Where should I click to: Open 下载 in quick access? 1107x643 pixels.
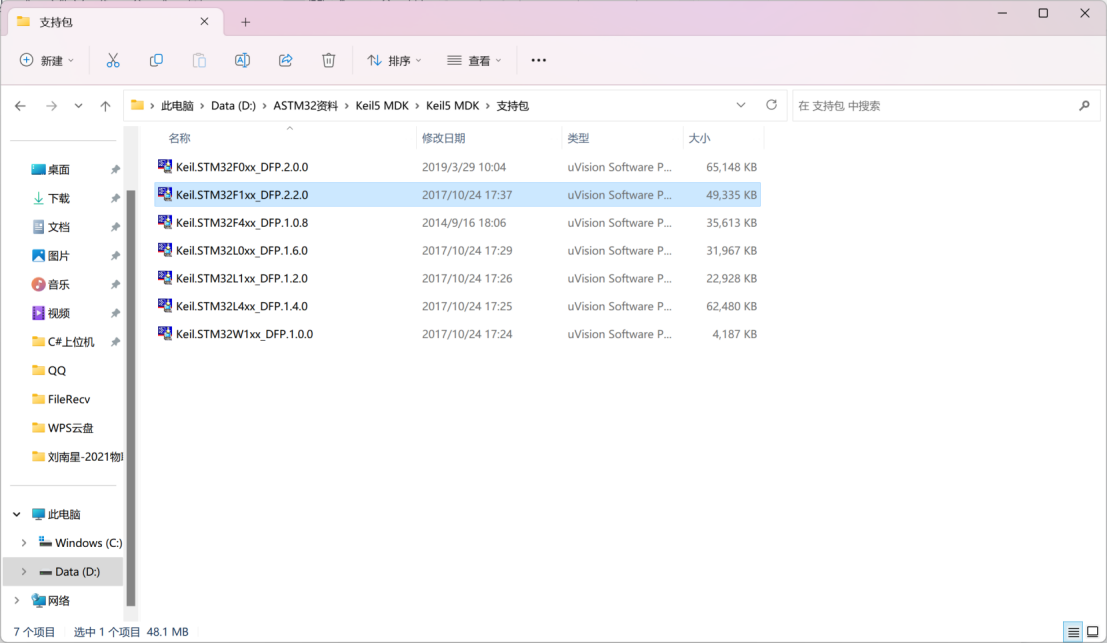[x=59, y=198]
